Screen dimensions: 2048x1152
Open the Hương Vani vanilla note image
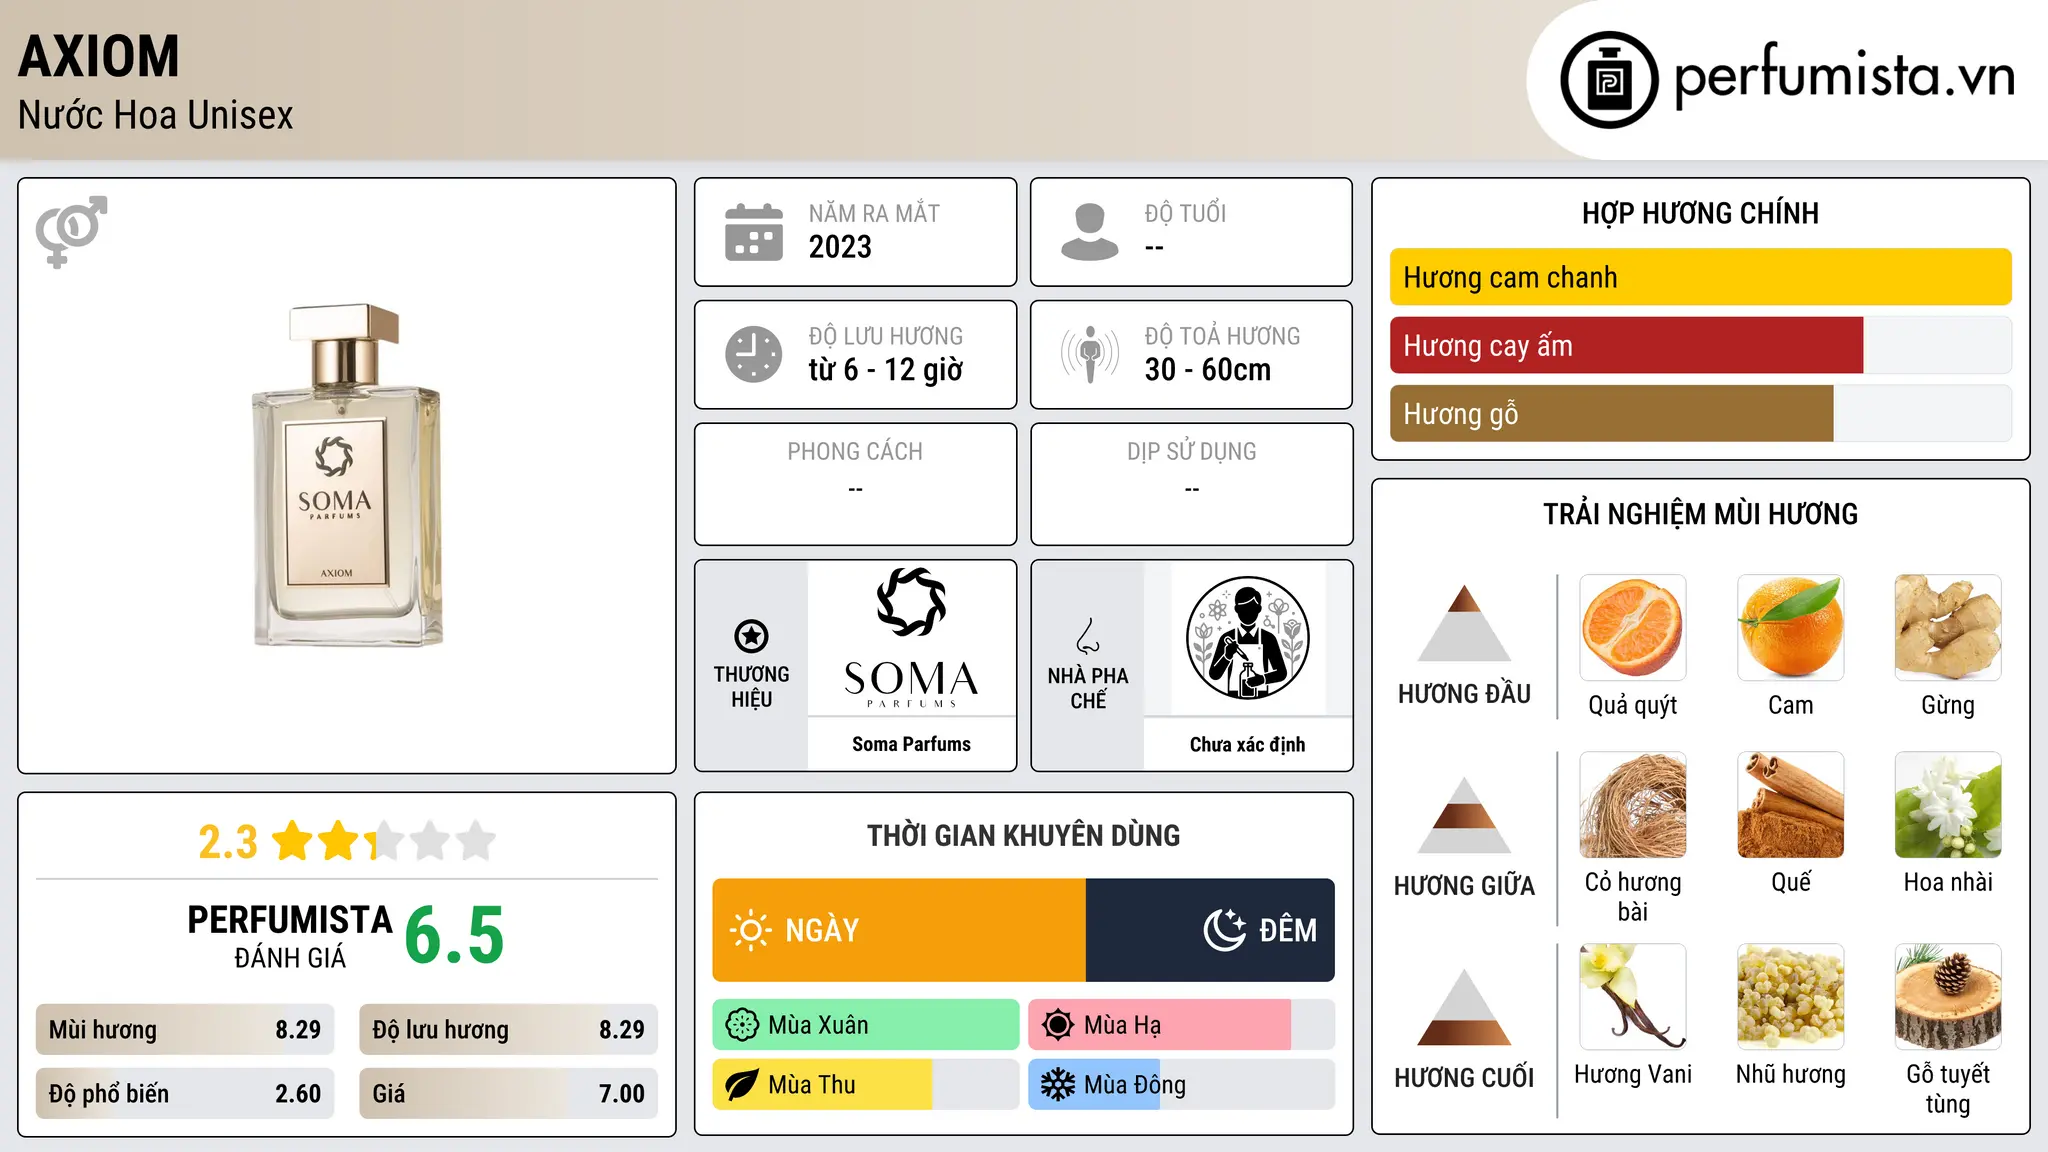point(1633,997)
